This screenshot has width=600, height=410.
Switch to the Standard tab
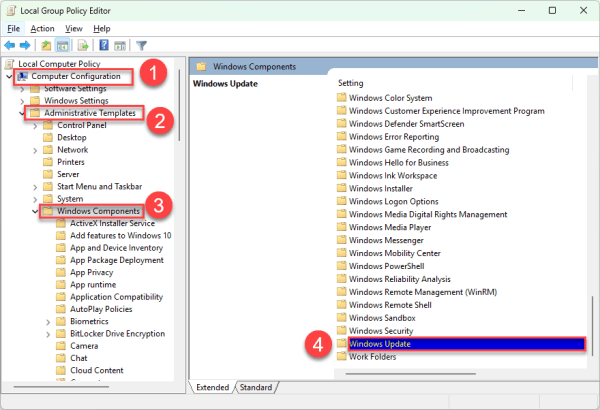click(256, 387)
